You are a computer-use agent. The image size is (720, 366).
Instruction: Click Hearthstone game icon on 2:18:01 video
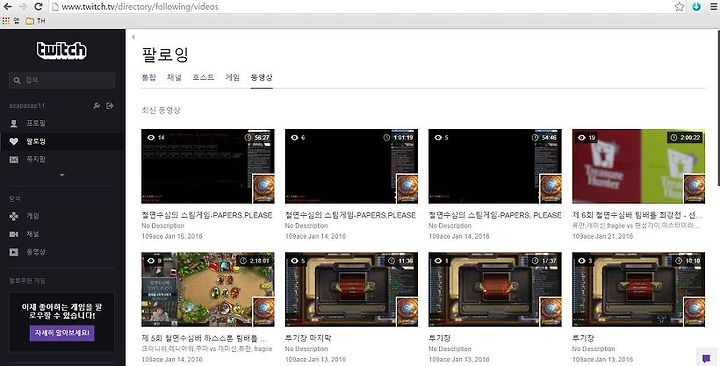click(x=264, y=312)
